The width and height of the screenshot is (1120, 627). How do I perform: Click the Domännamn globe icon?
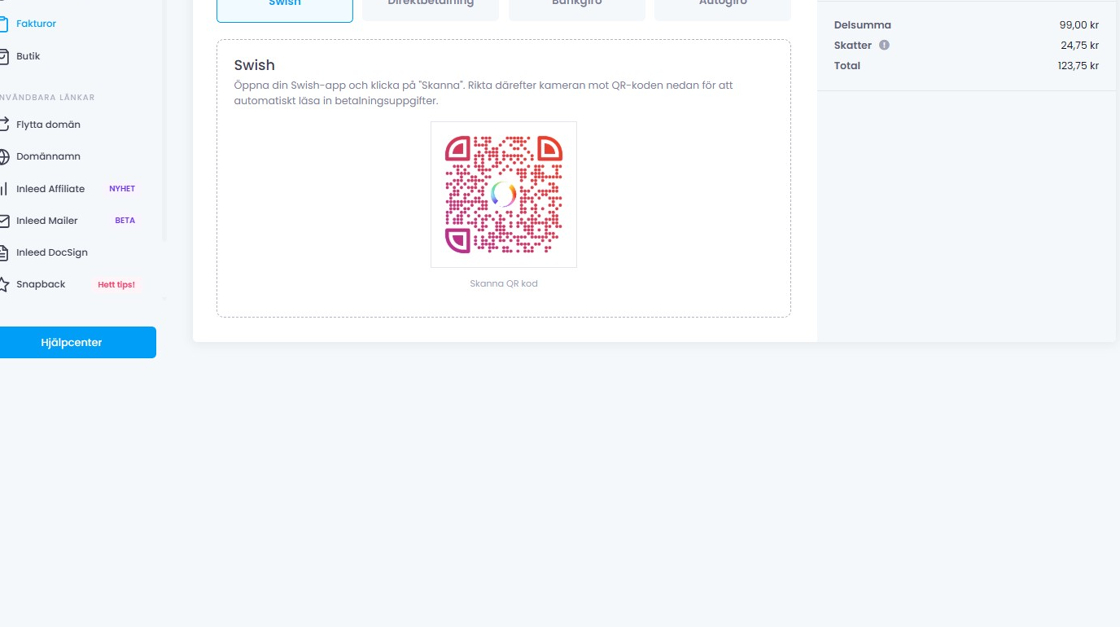pyautogui.click(x=4, y=157)
